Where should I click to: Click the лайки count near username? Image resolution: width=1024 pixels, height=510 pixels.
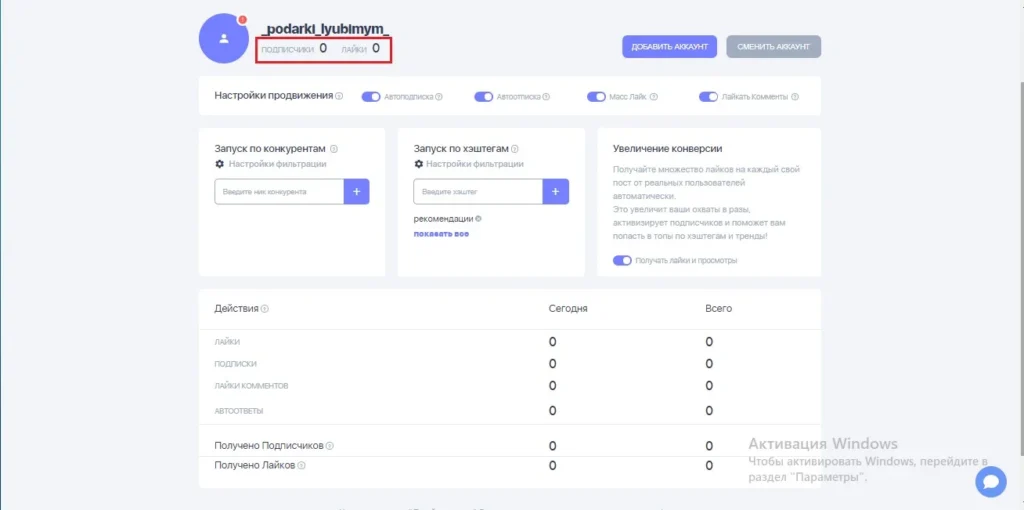tap(376, 48)
